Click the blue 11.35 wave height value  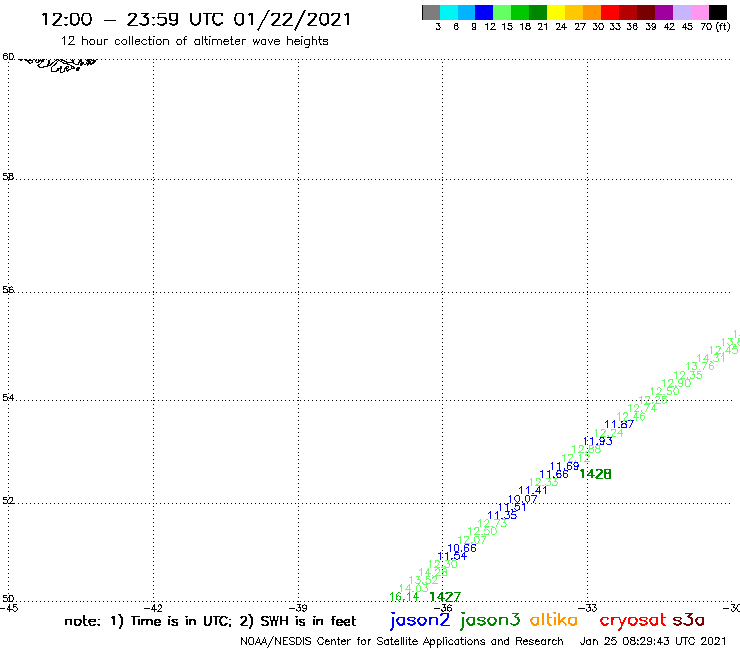(x=502, y=515)
